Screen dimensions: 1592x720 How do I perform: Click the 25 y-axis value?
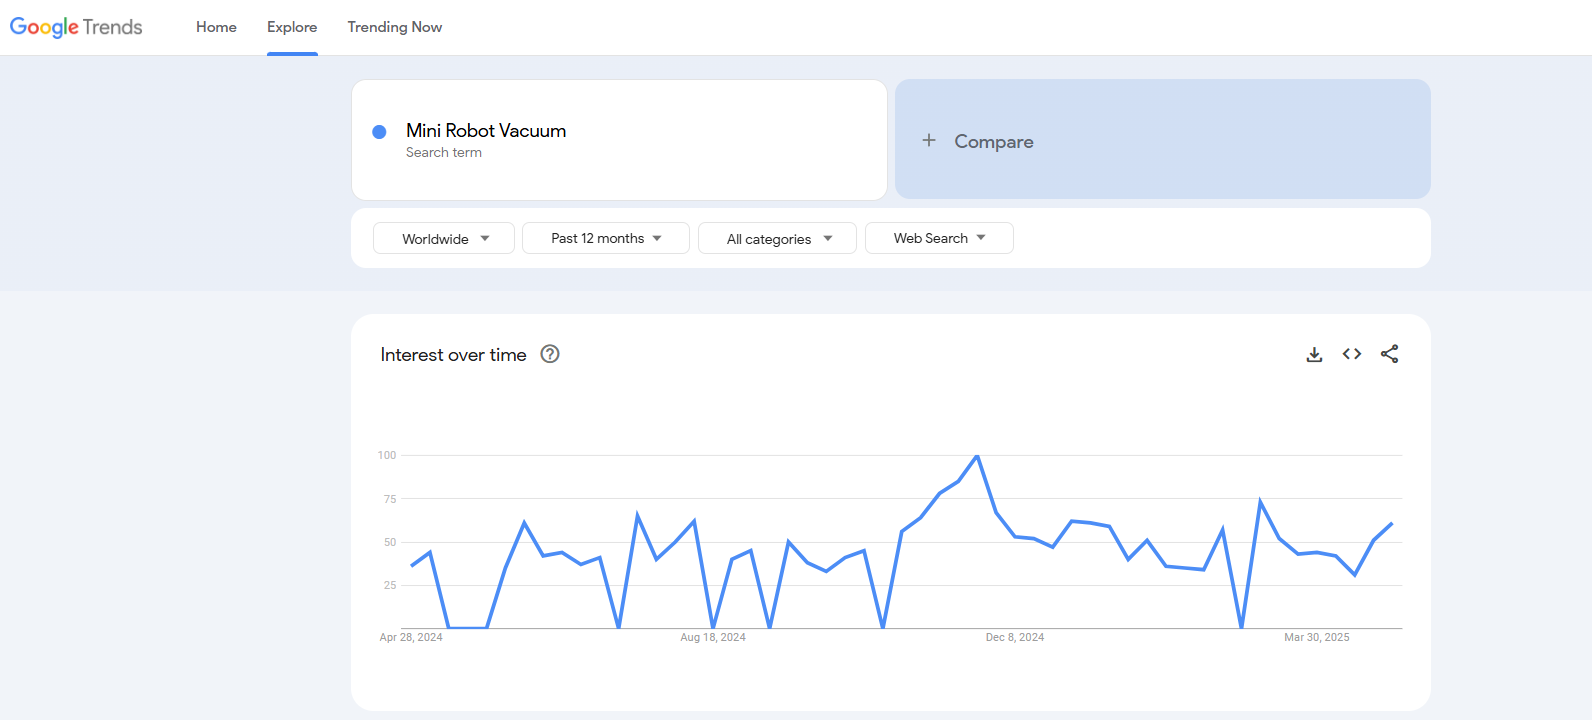pyautogui.click(x=390, y=585)
